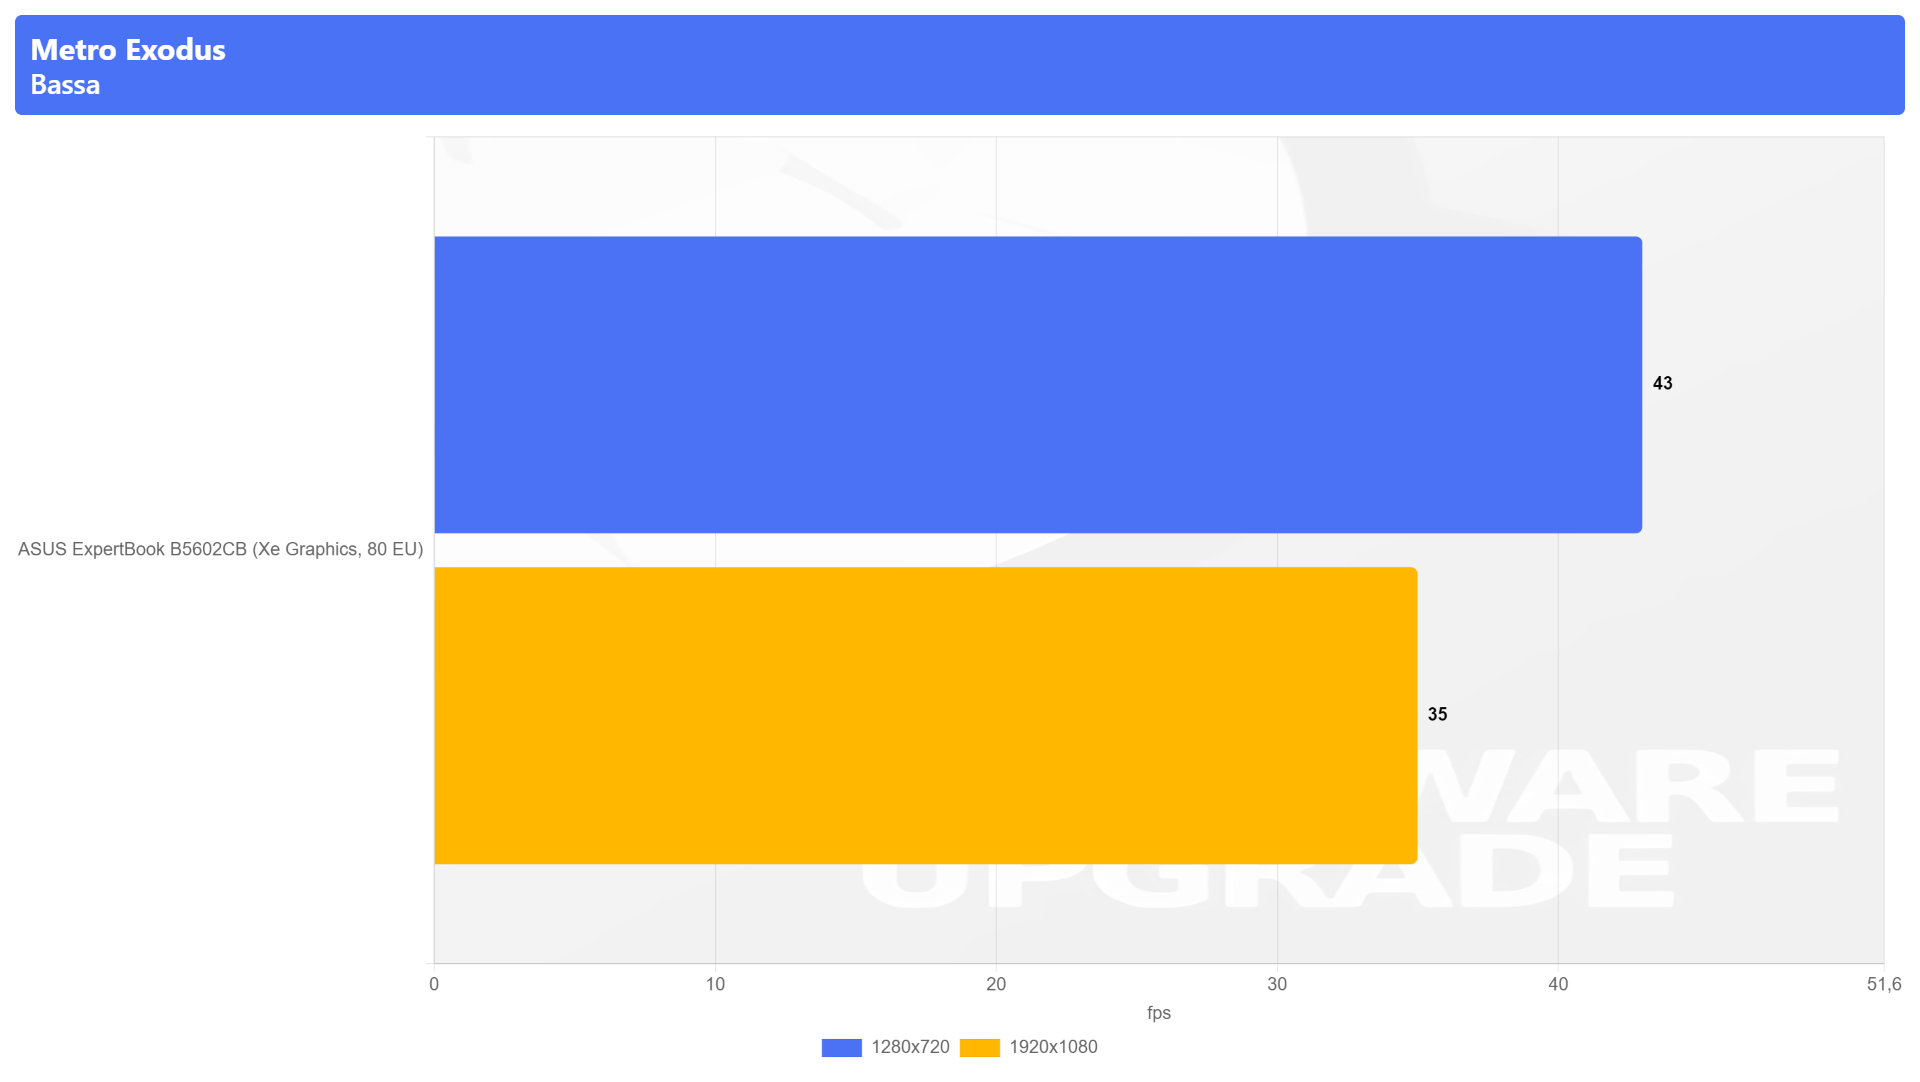This screenshot has height=1082, width=1920.
Task: Click the 10 tick on x-axis
Action: click(715, 984)
